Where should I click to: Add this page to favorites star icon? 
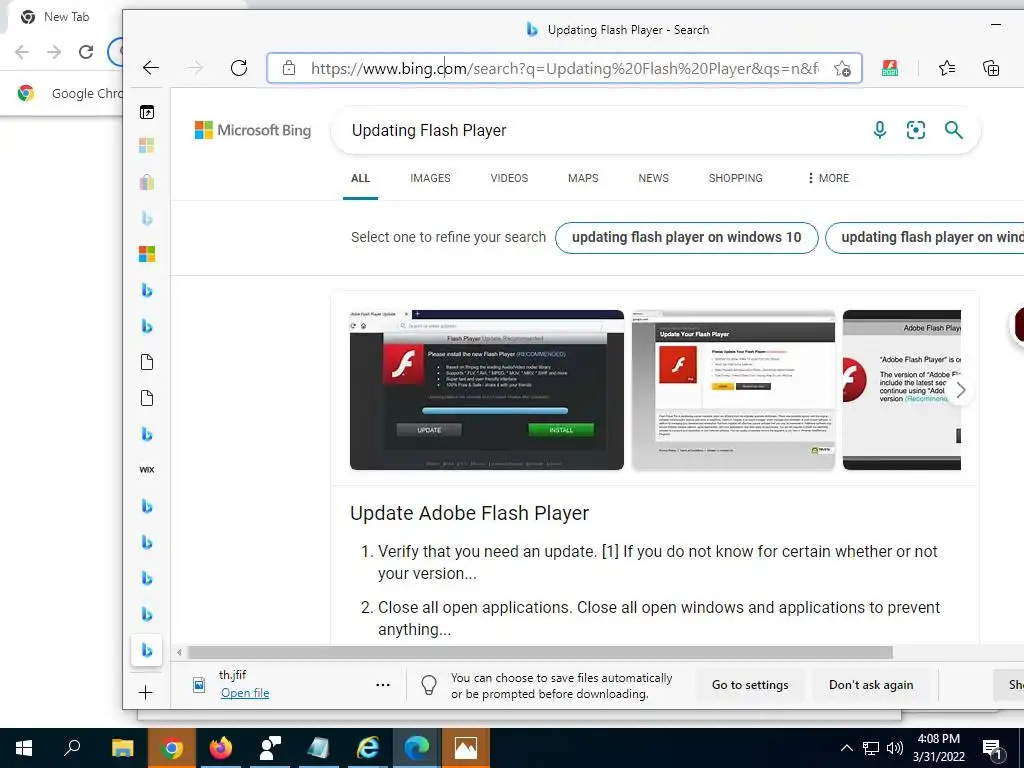click(x=842, y=68)
